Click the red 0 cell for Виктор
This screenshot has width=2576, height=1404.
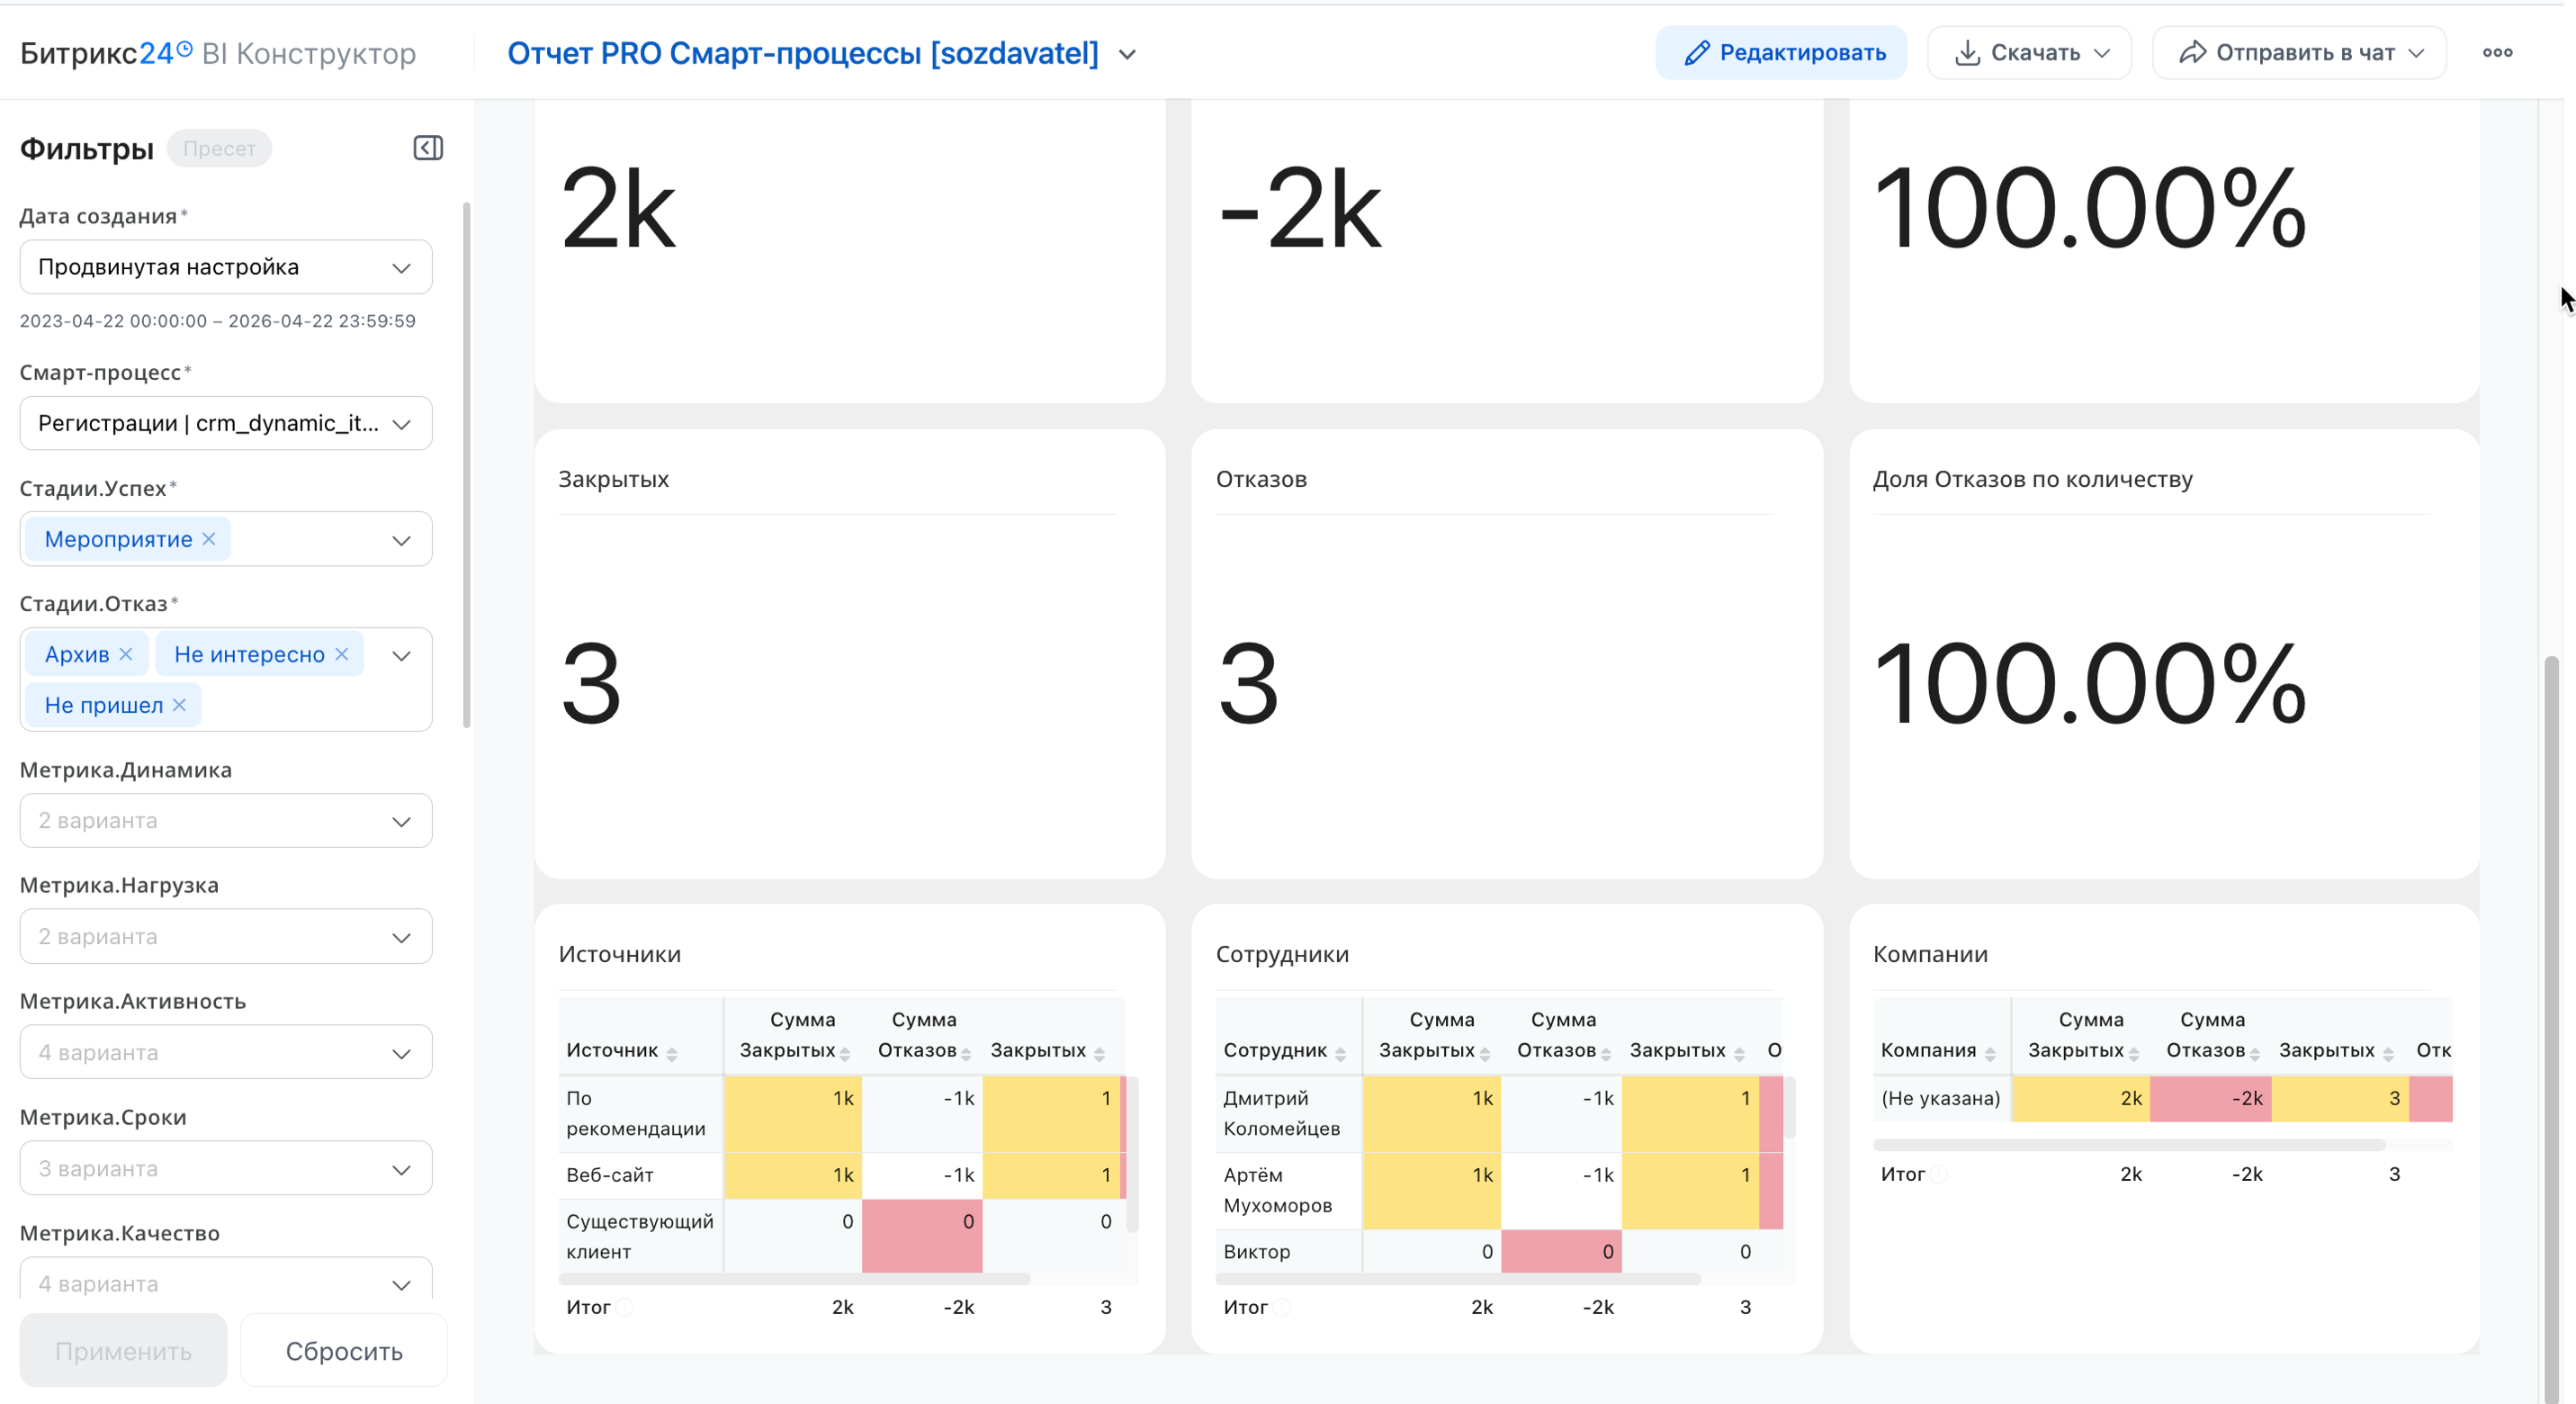coord(1561,1252)
